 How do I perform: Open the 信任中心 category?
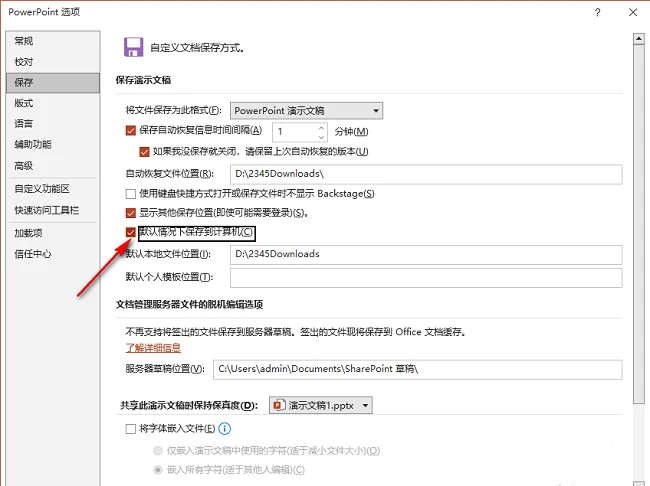(x=33, y=254)
